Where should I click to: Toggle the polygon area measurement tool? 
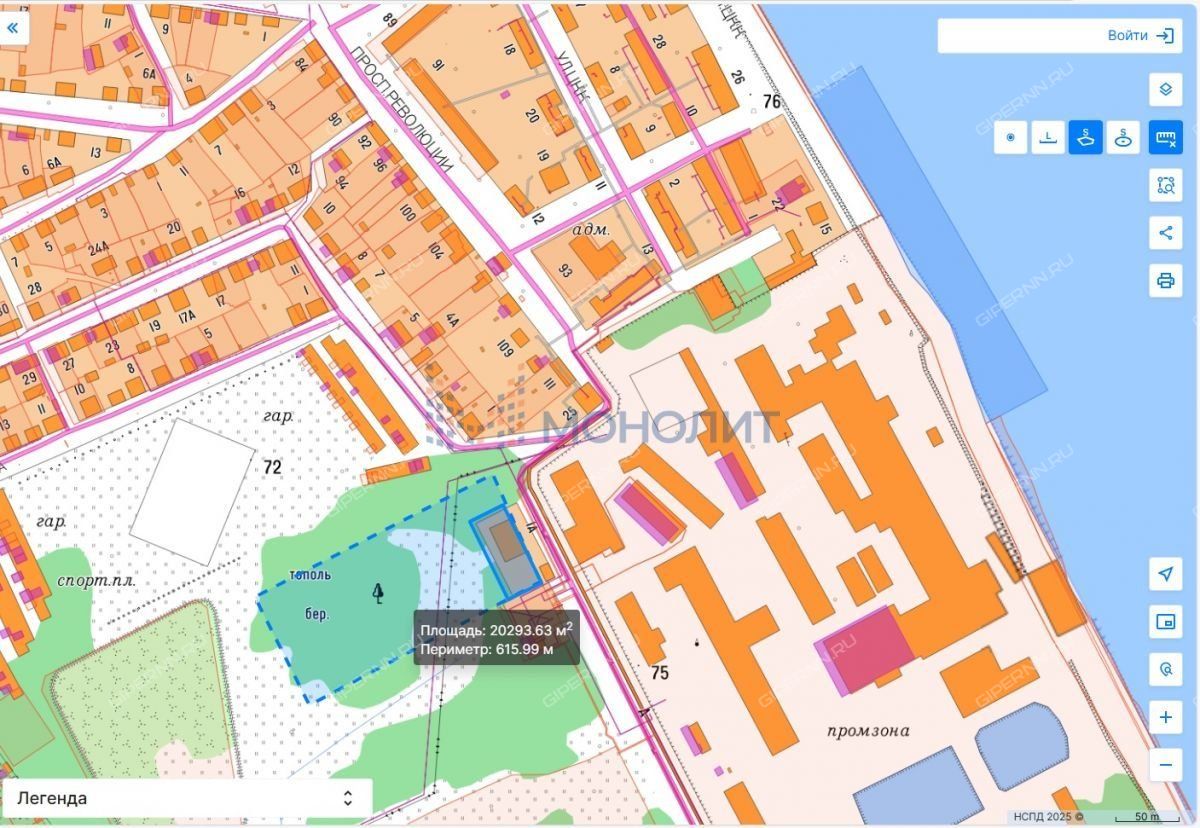[x=1086, y=137]
